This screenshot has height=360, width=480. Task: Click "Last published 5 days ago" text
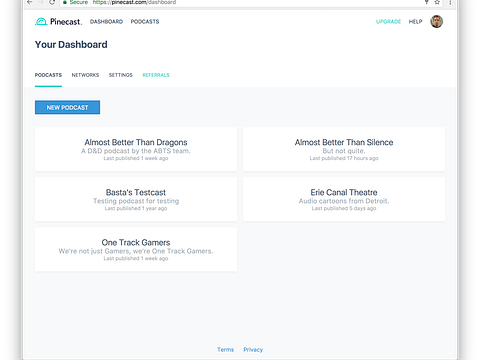click(x=344, y=208)
